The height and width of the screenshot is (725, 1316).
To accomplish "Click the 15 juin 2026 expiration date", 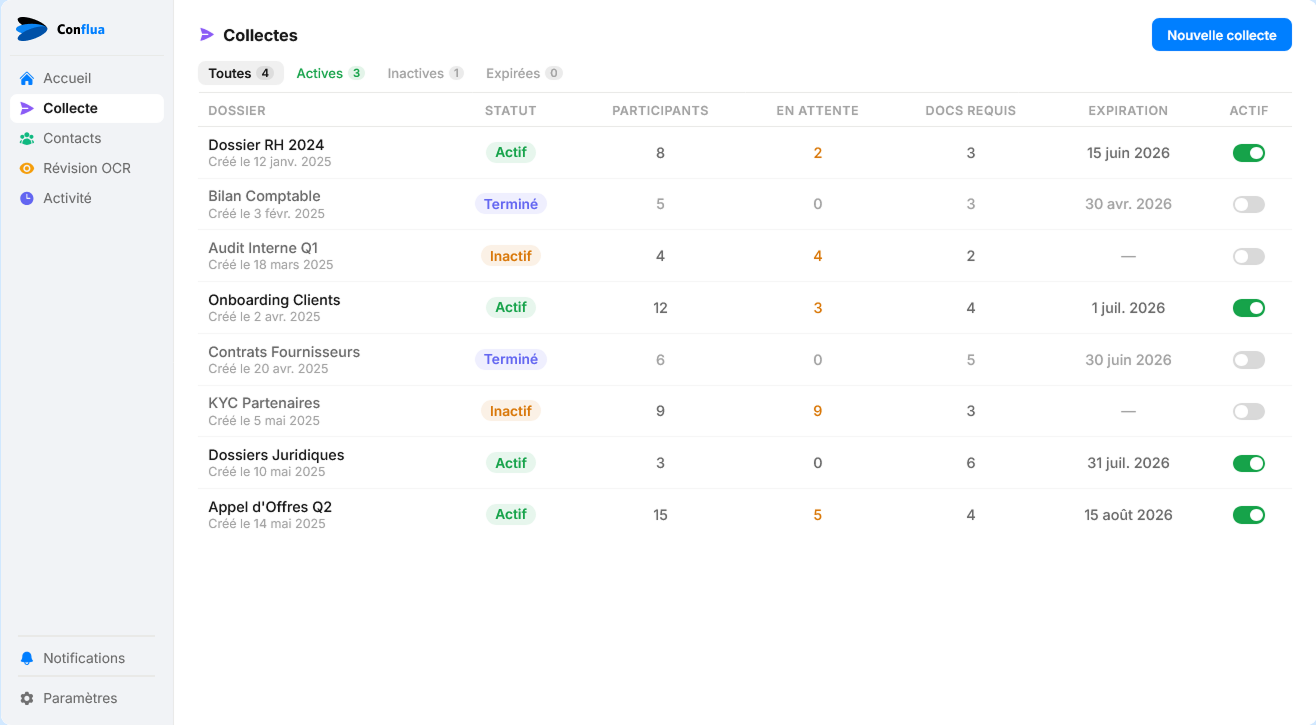I will point(1128,153).
